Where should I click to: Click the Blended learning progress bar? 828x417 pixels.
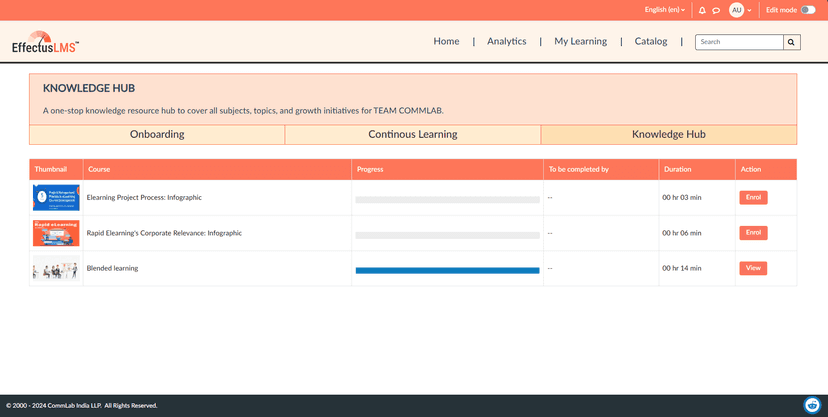(x=447, y=270)
